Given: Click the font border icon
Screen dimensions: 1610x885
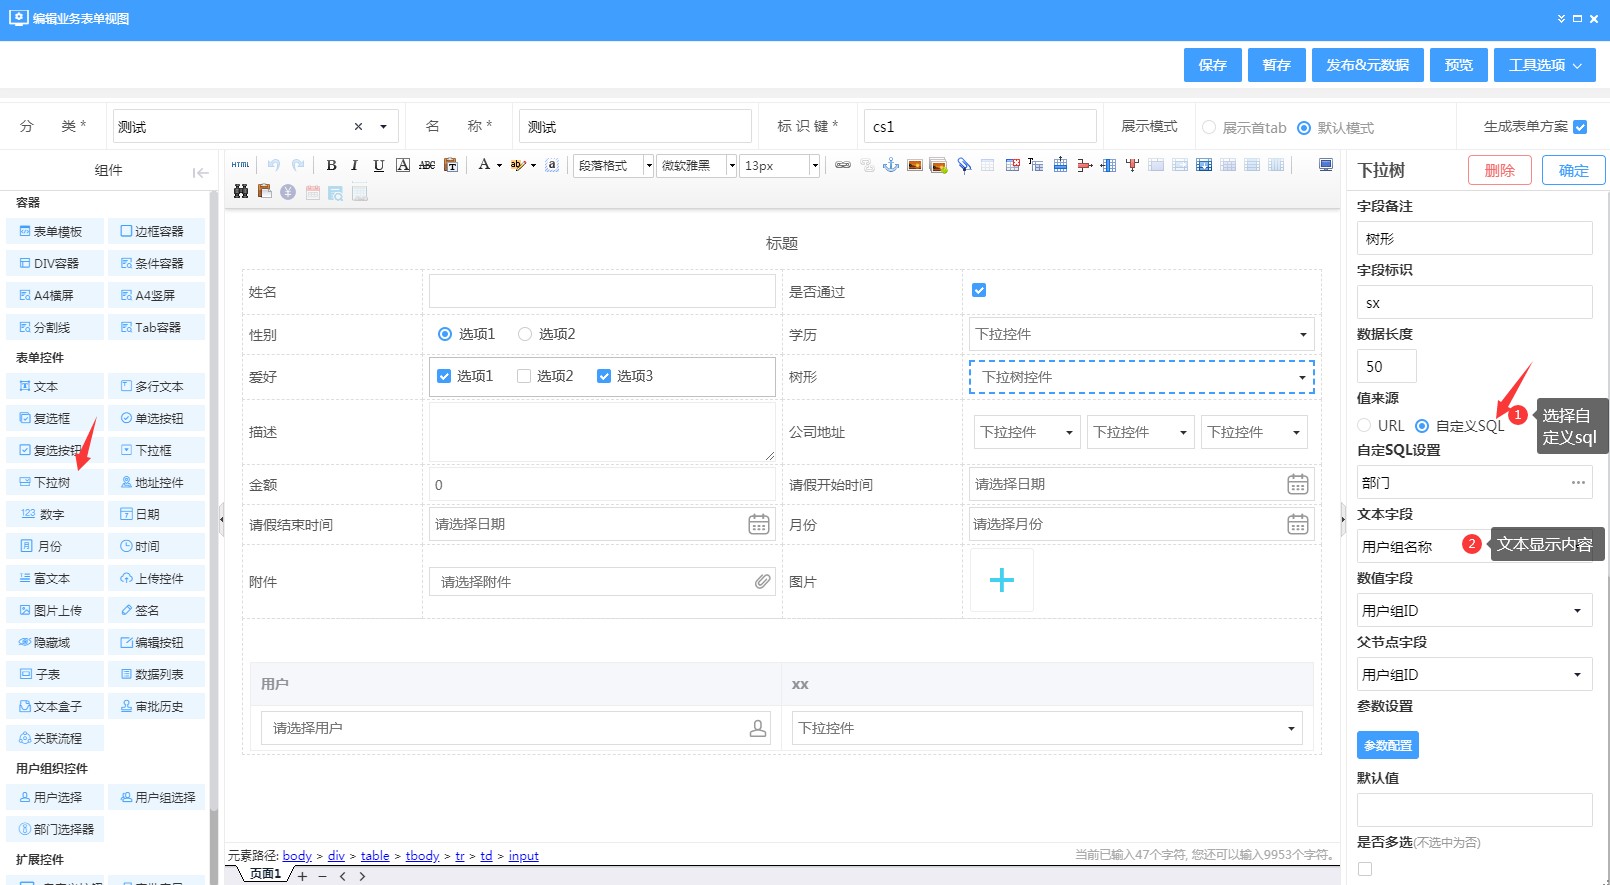Looking at the screenshot, I should (402, 165).
